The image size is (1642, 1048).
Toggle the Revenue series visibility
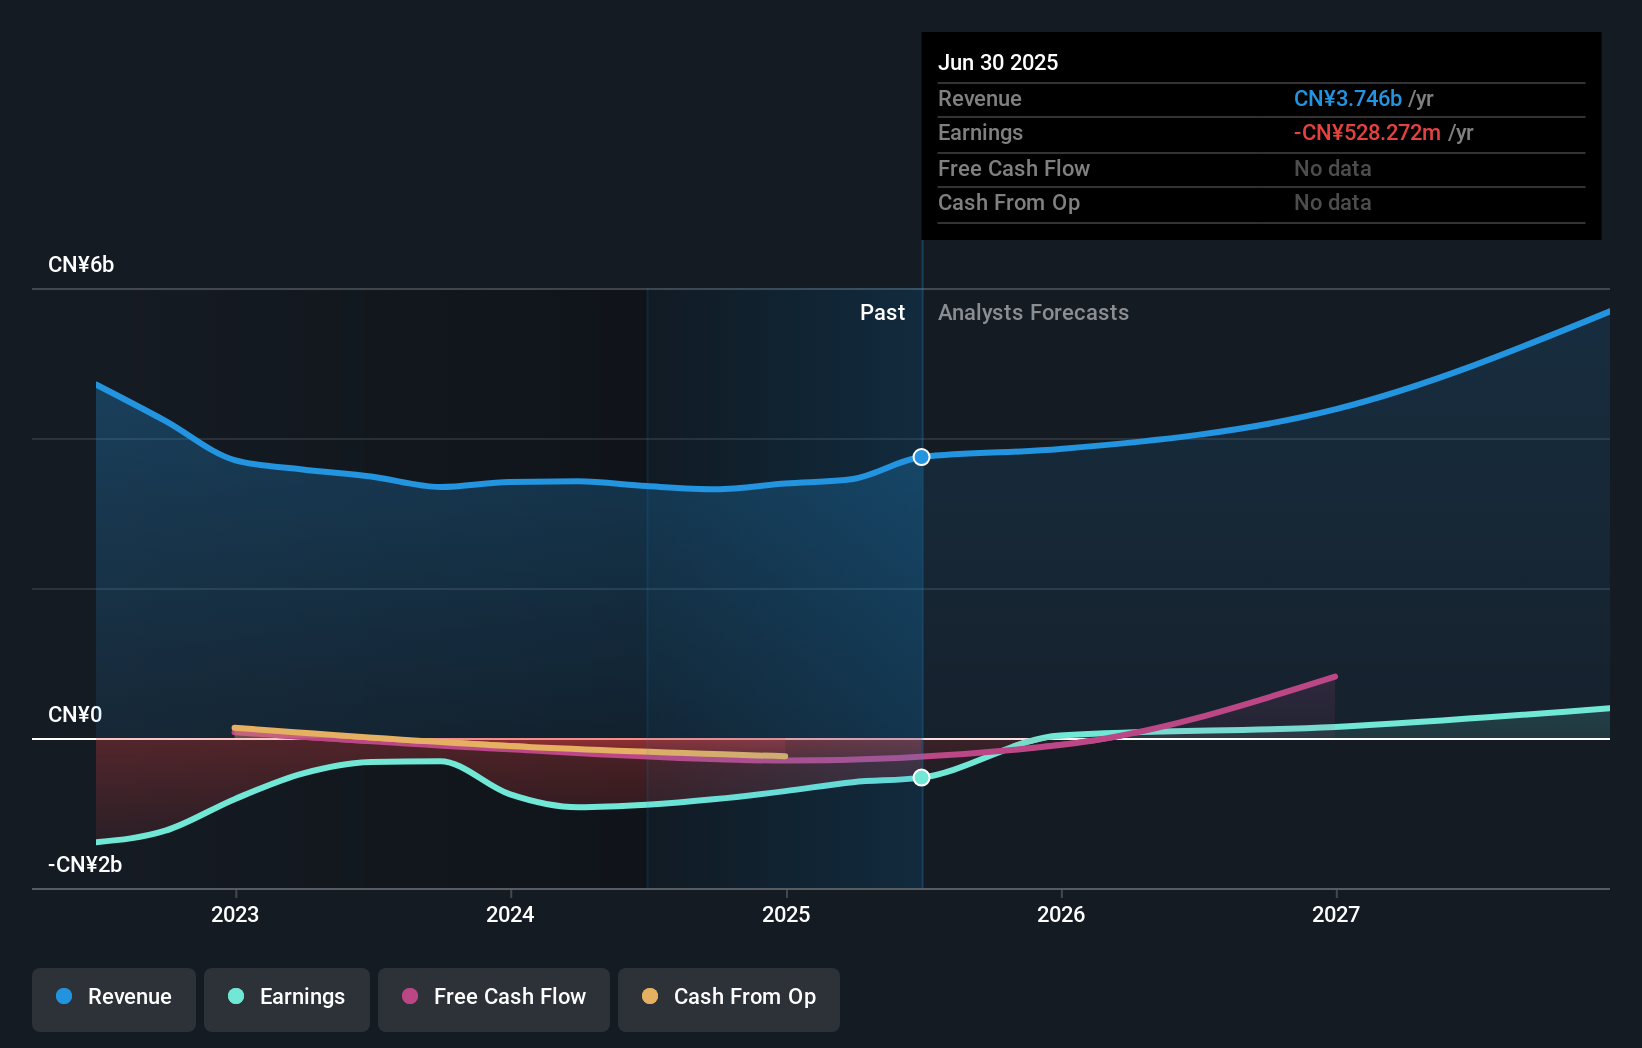tap(113, 997)
